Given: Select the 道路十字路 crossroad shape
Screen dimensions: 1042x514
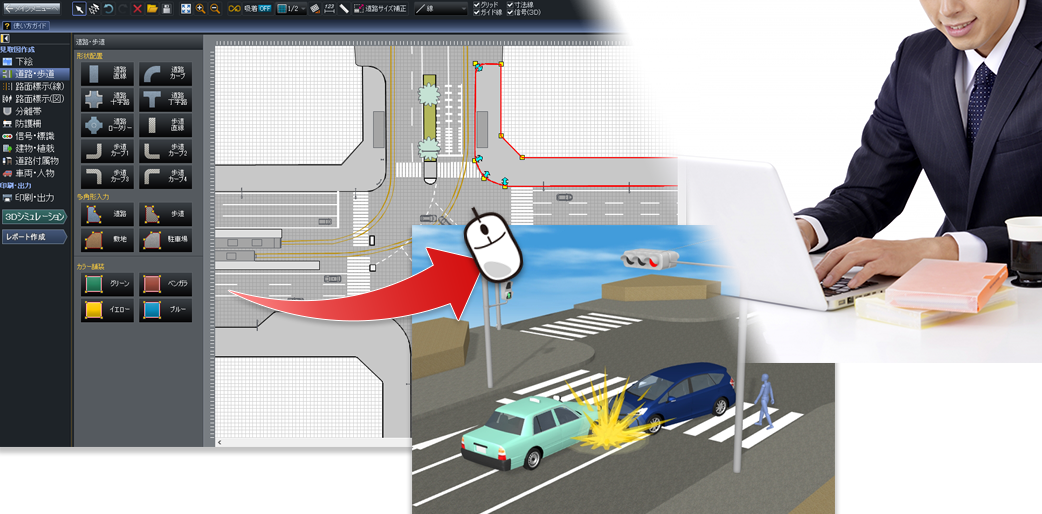Looking at the screenshot, I should click(x=107, y=99).
